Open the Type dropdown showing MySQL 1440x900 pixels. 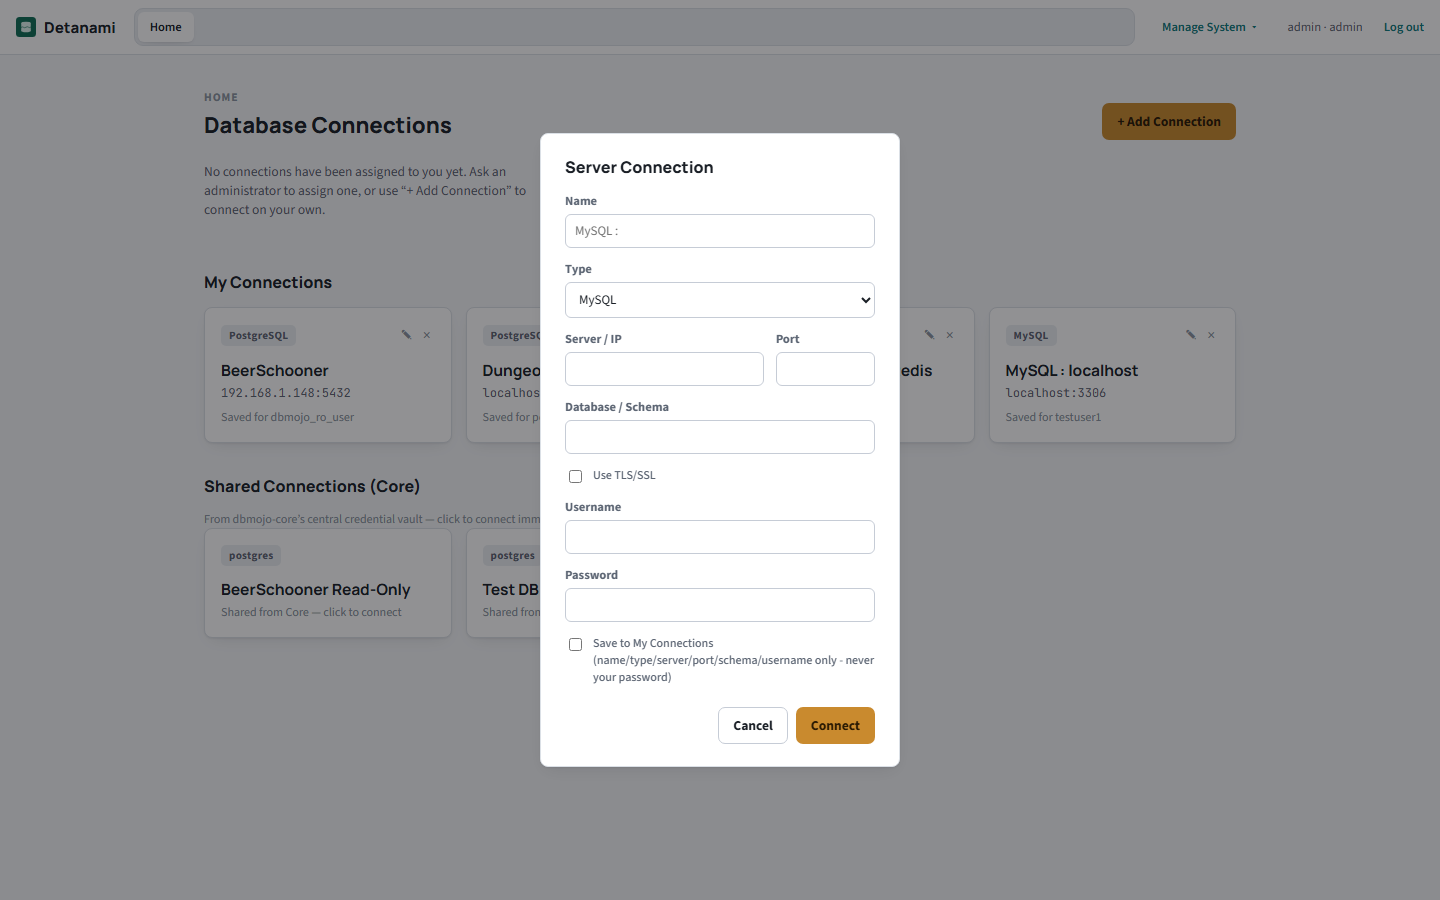tap(720, 300)
